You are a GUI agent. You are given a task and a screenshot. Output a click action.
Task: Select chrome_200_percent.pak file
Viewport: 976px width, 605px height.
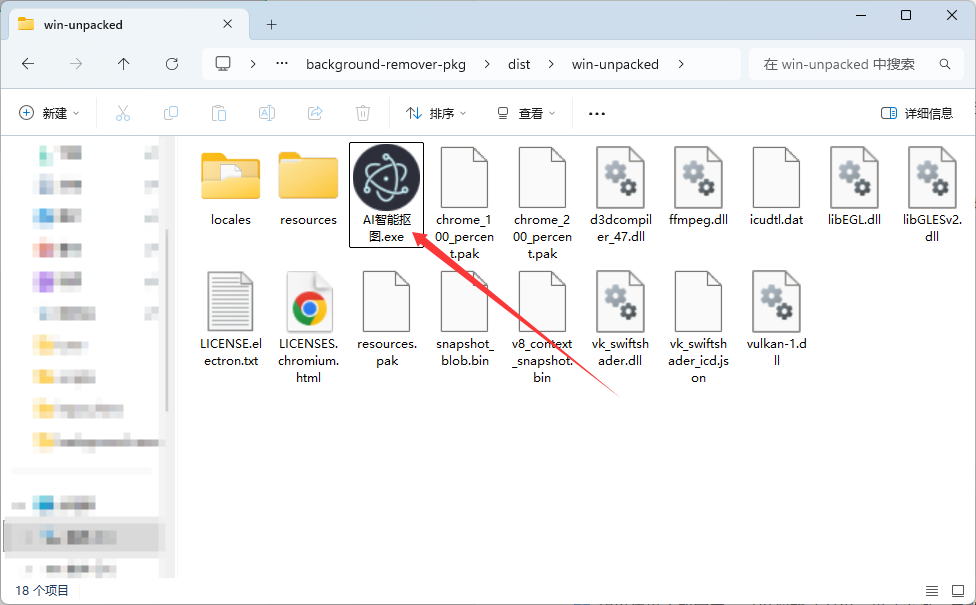point(542,203)
